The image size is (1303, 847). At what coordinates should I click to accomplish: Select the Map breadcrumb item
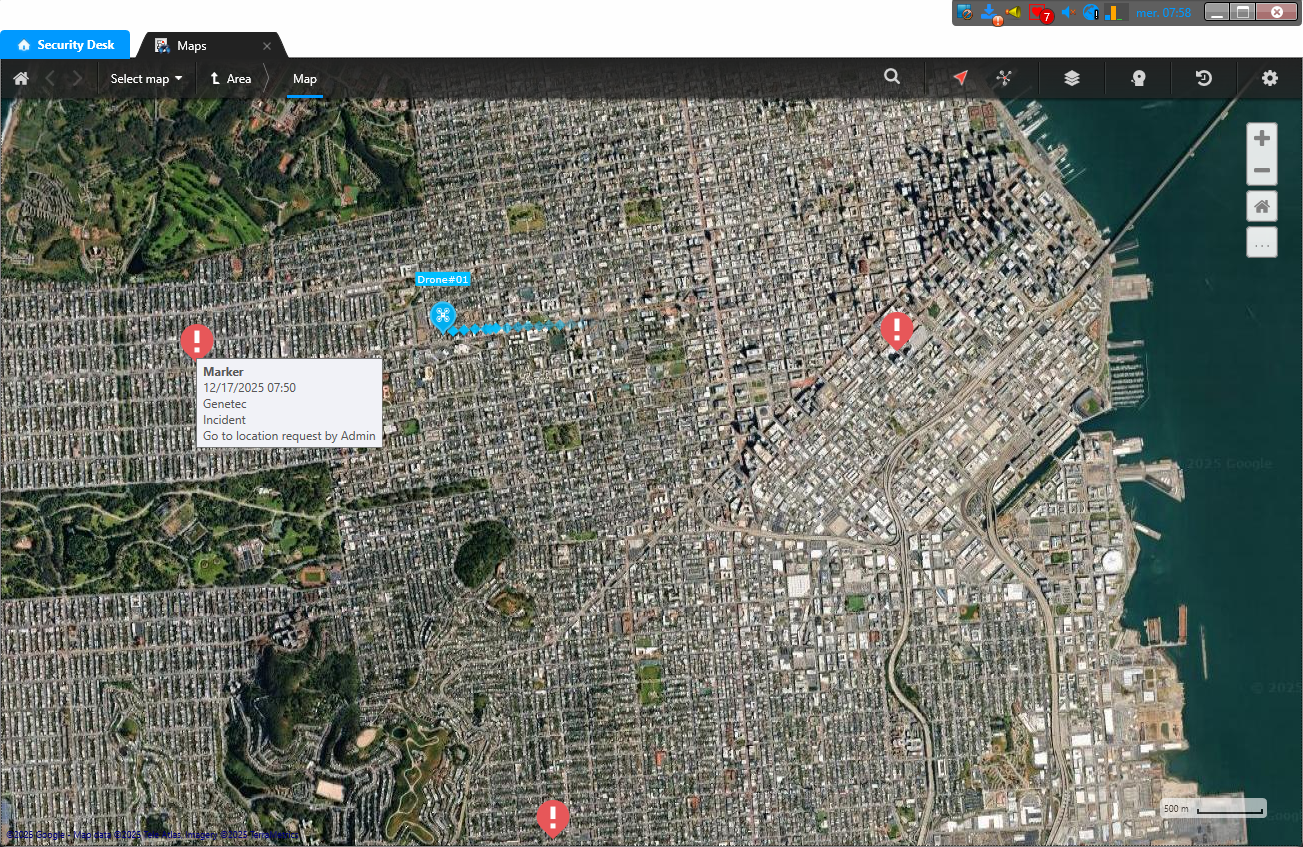(305, 79)
